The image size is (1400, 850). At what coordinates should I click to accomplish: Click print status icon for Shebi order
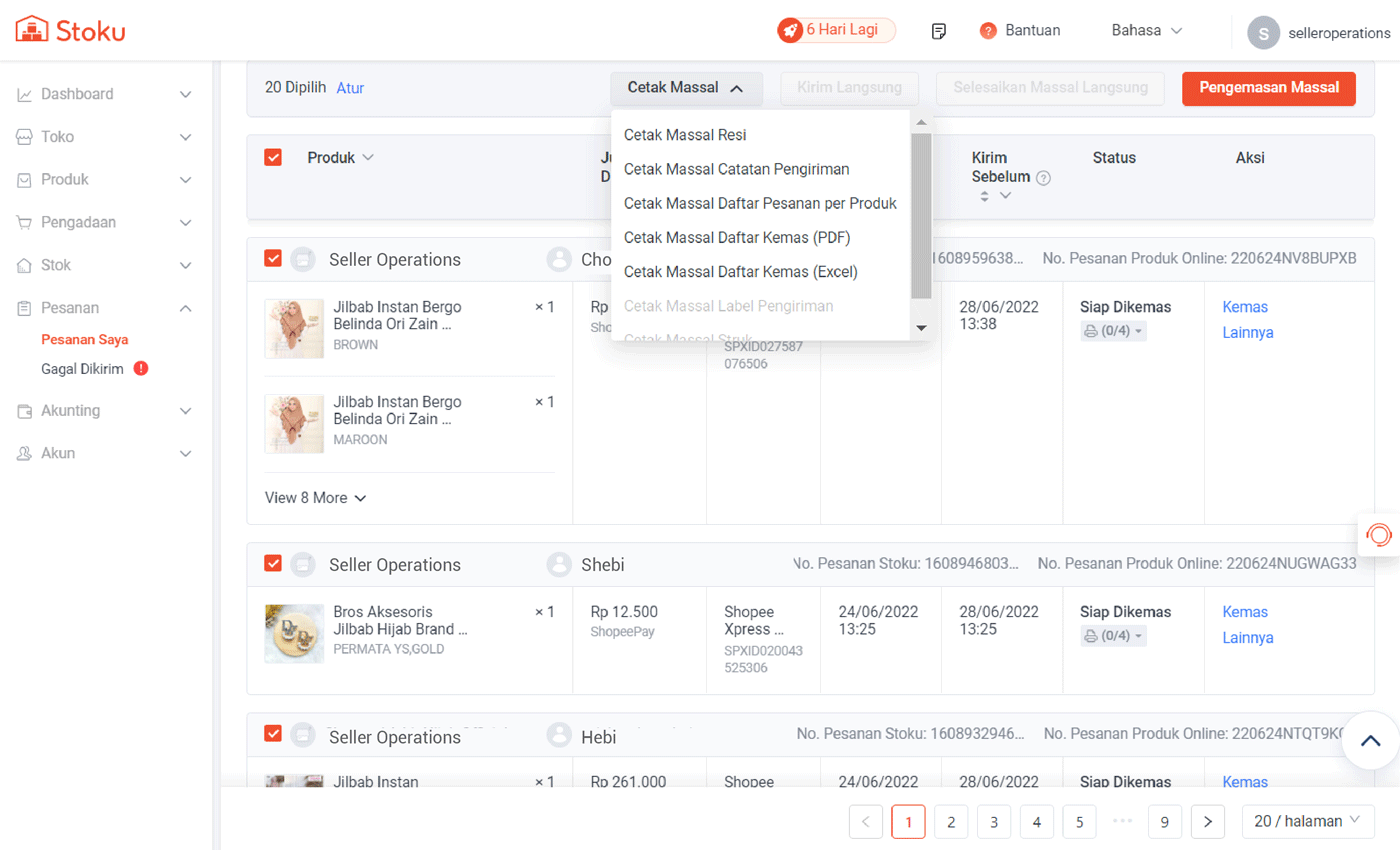(x=1091, y=636)
